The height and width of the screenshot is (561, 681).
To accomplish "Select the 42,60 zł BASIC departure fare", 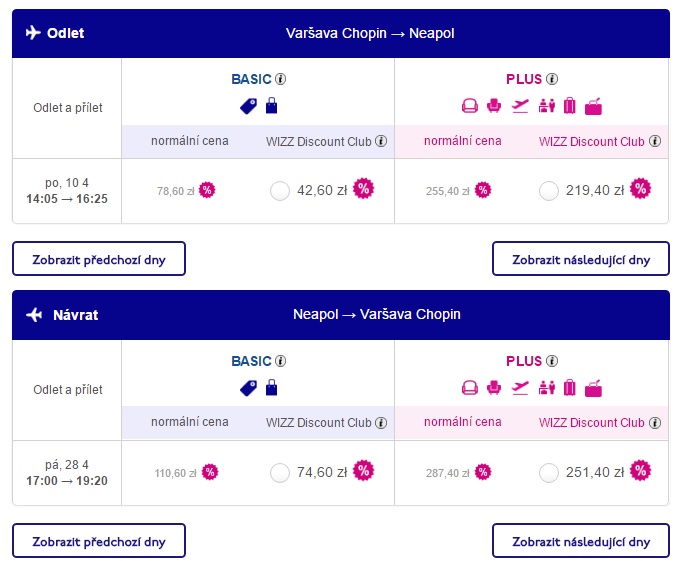I will coord(280,191).
